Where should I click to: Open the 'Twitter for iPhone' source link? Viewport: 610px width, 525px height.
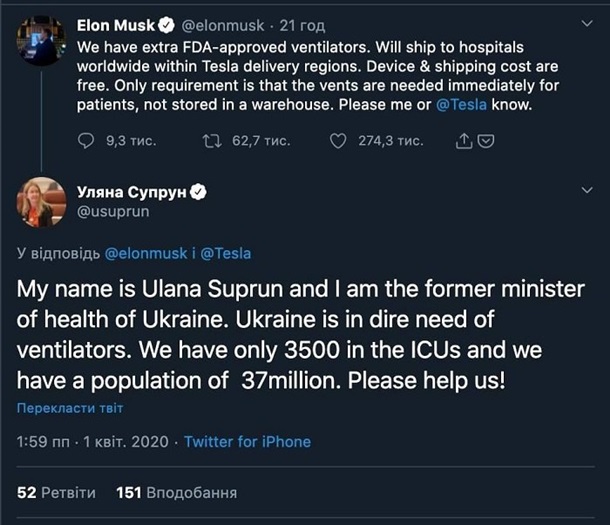[x=247, y=441]
